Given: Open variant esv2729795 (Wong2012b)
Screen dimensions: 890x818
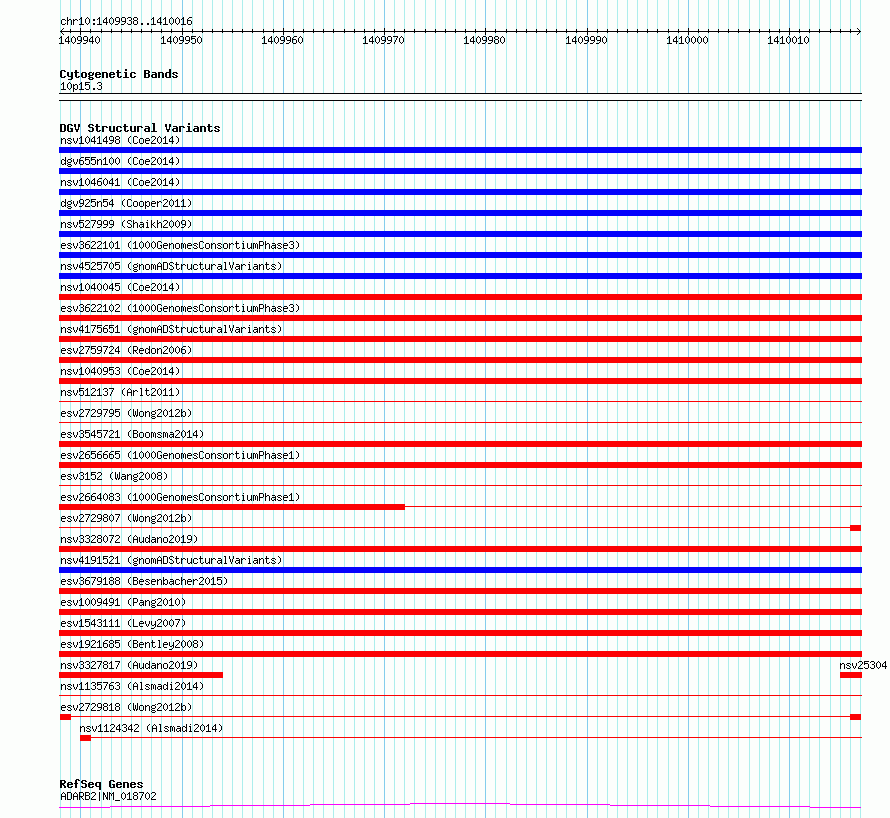Looking at the screenshot, I should 126,413.
